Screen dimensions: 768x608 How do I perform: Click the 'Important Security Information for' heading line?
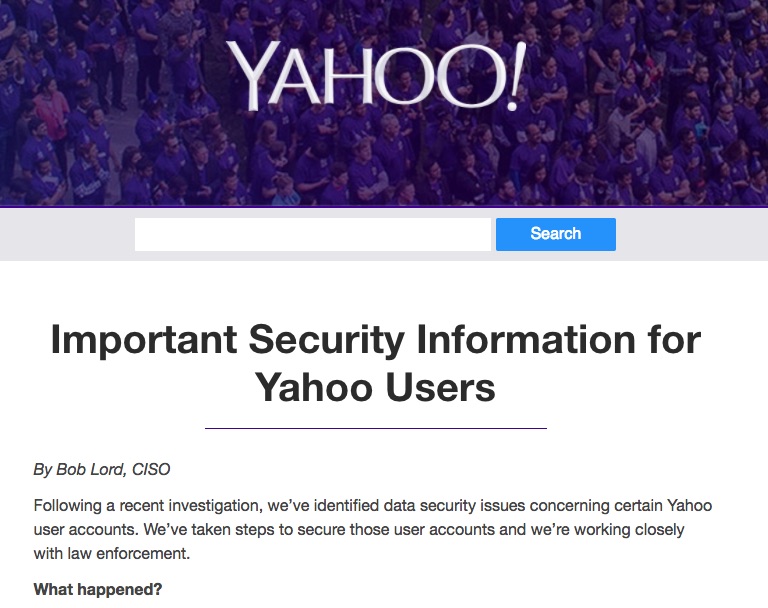point(376,340)
